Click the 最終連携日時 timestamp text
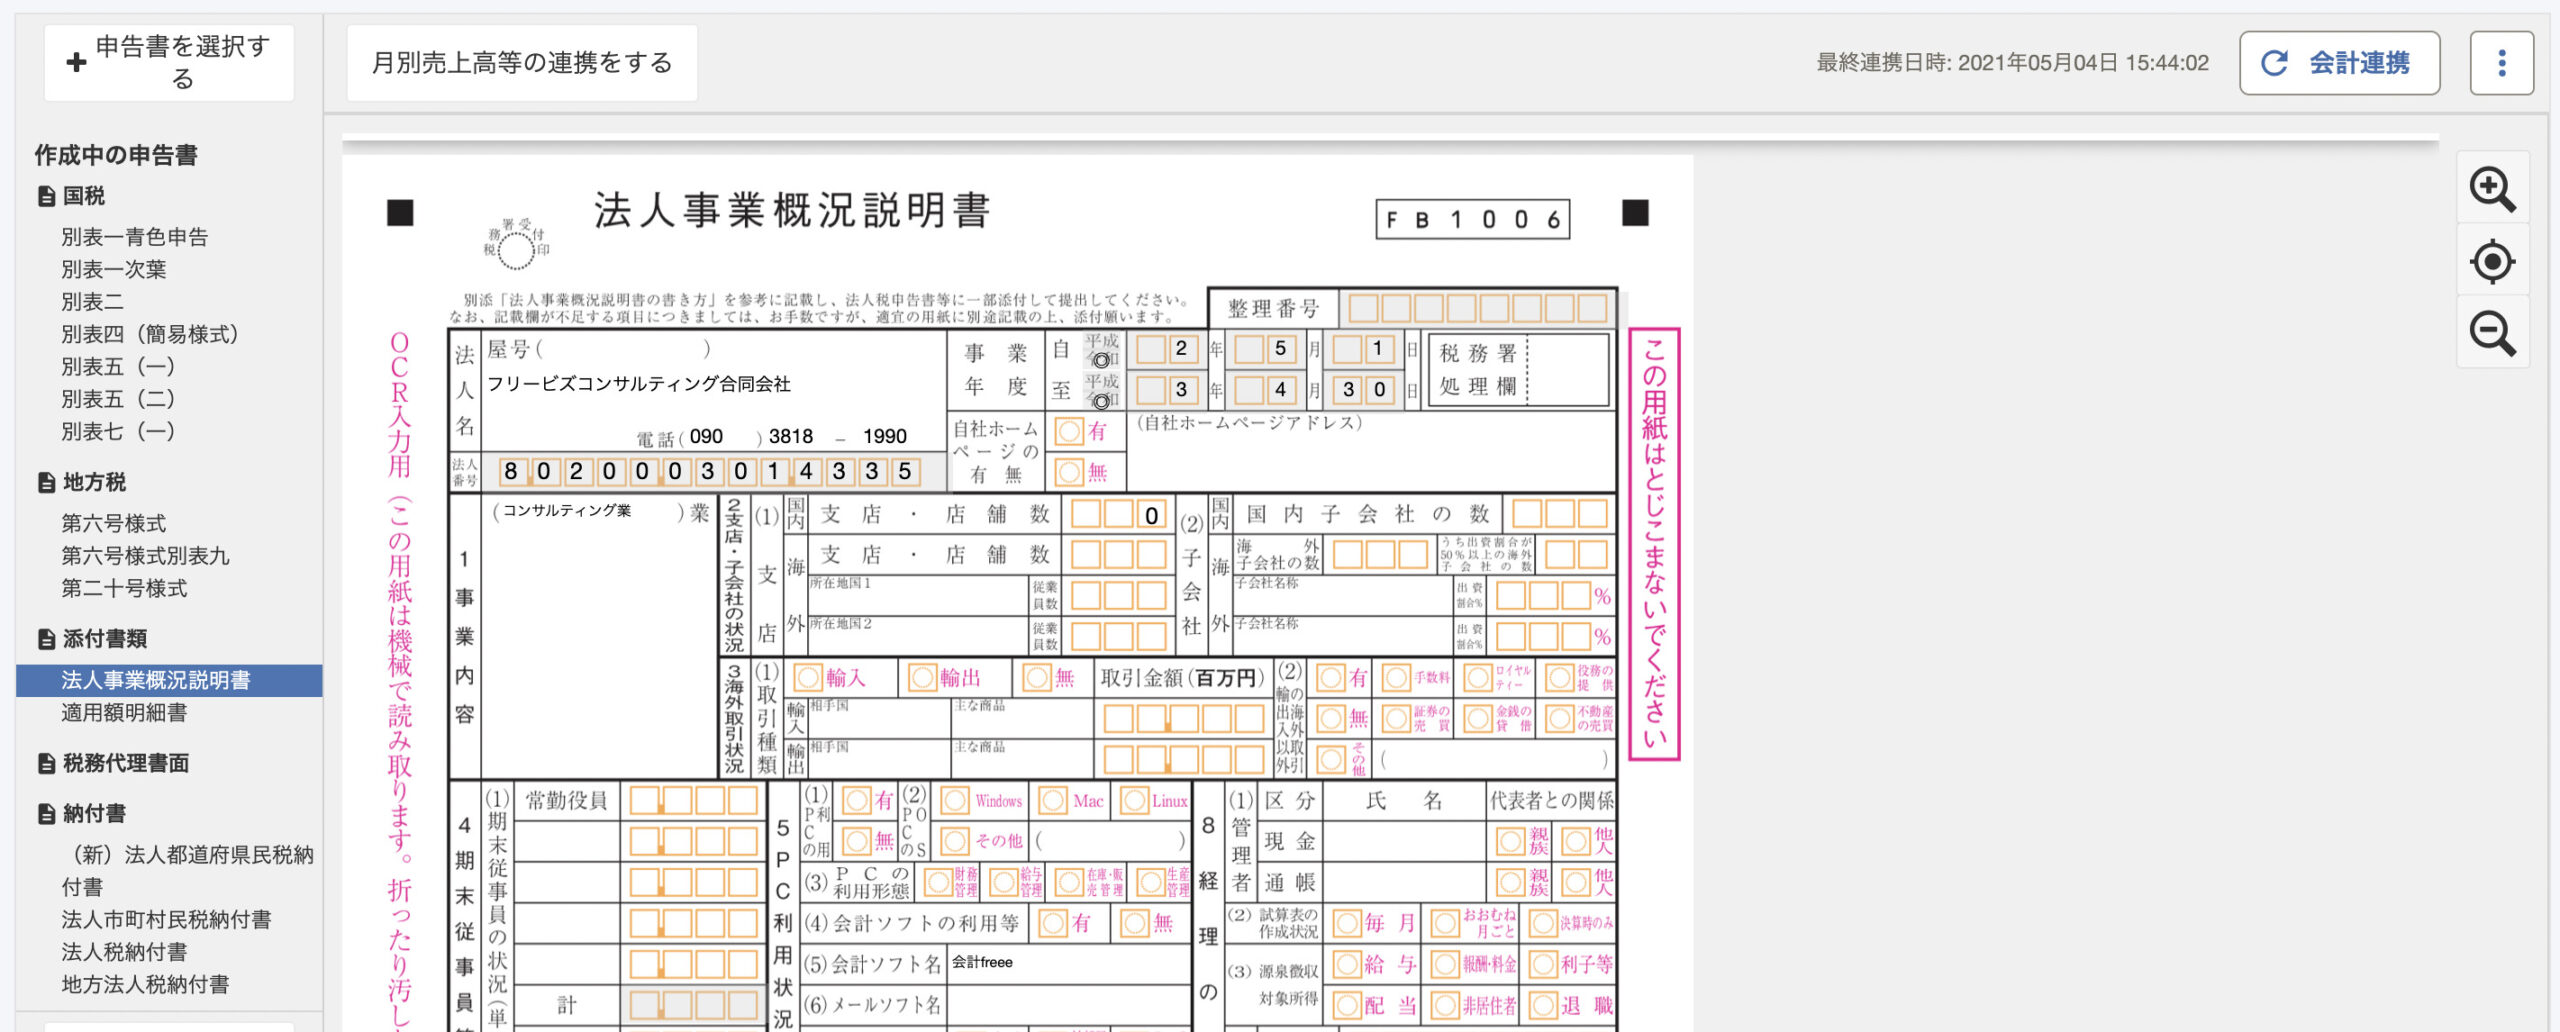The image size is (2560, 1032). (2012, 63)
